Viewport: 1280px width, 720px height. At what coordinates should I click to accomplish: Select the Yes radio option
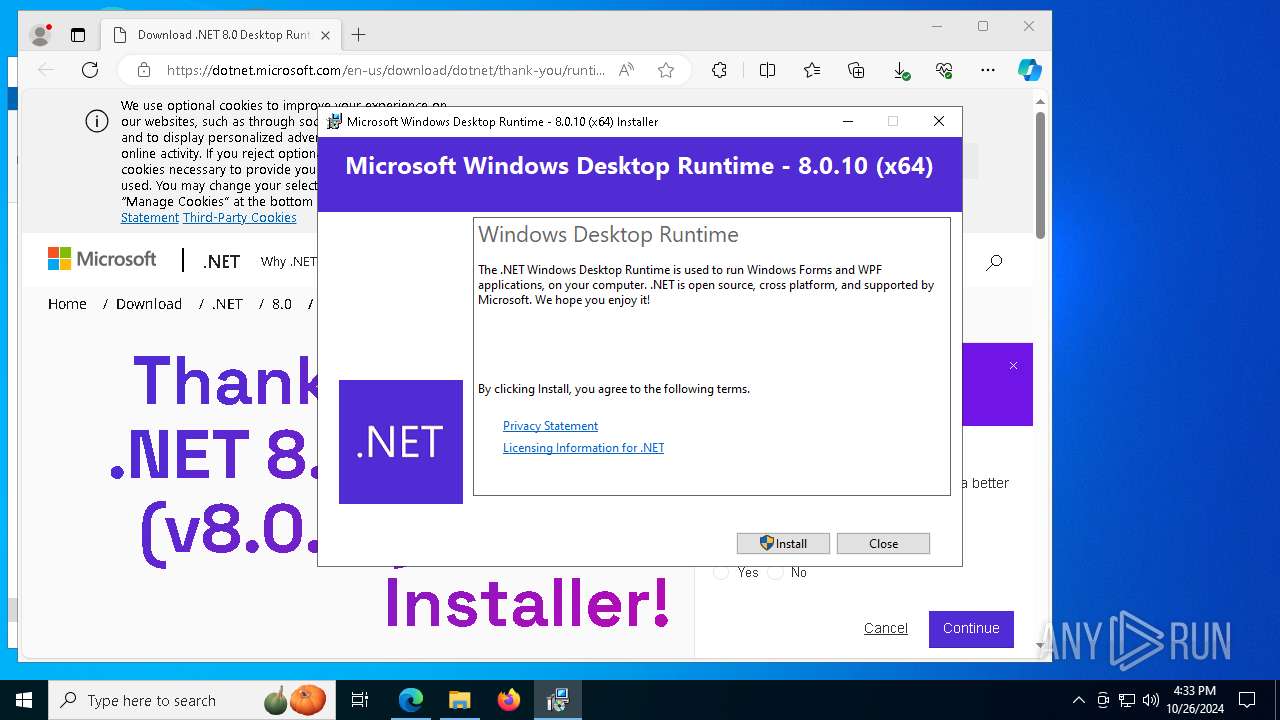(721, 572)
